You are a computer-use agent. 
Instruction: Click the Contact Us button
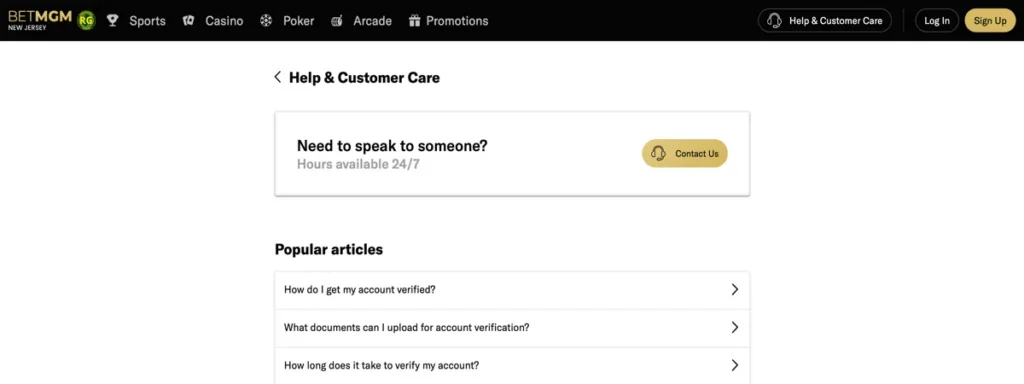pyautogui.click(x=684, y=153)
